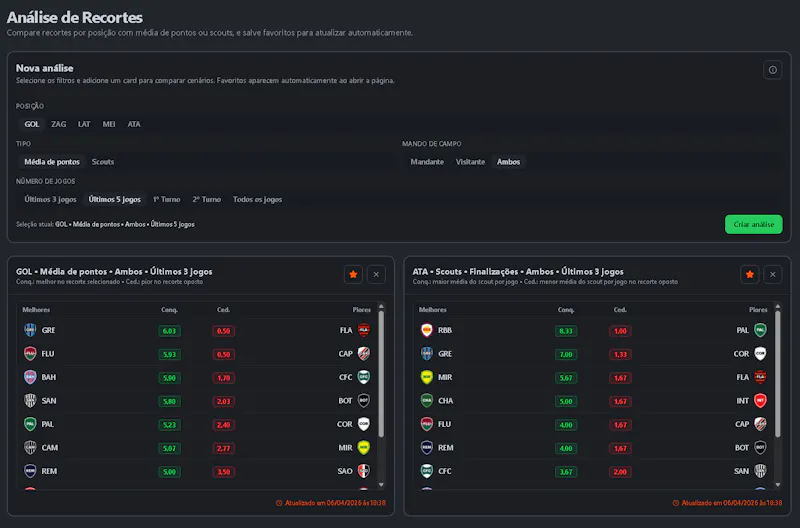
Task: Toggle favorite star on ATA Scouts card
Action: click(x=749, y=274)
